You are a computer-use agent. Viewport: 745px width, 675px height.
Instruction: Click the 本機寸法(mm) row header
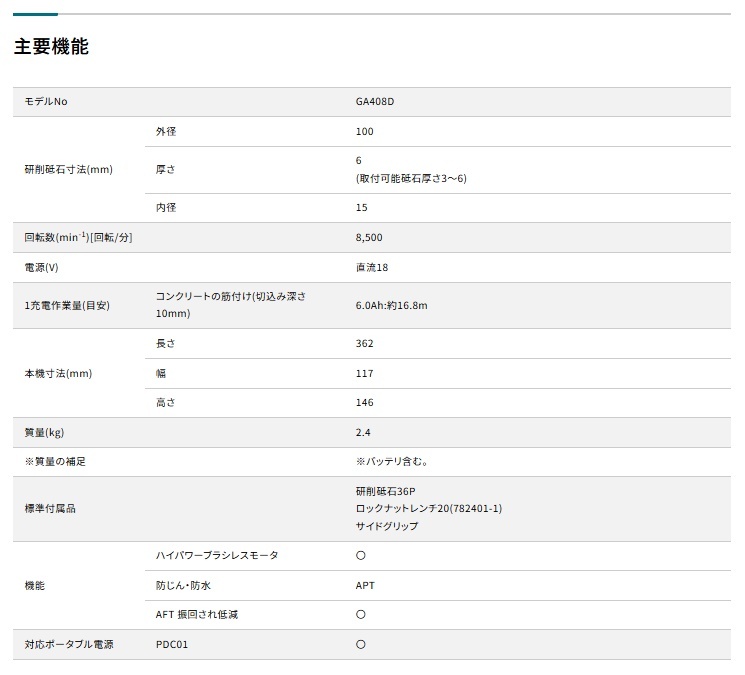coord(58,373)
